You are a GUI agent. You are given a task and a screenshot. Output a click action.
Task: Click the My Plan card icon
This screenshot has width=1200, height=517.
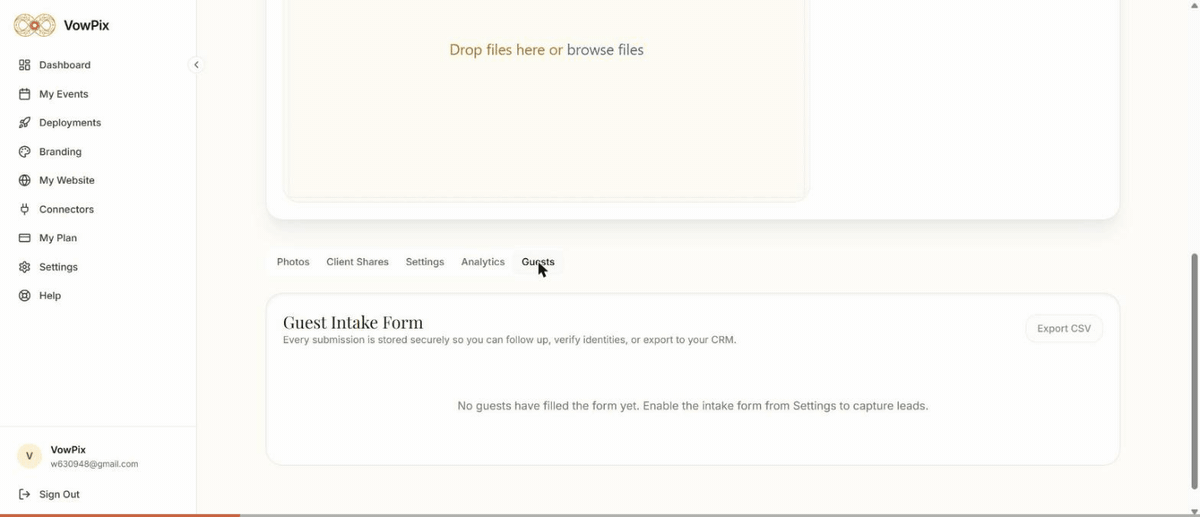click(25, 238)
